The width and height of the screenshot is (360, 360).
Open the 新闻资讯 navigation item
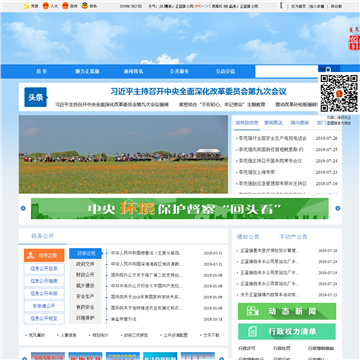click(x=133, y=71)
